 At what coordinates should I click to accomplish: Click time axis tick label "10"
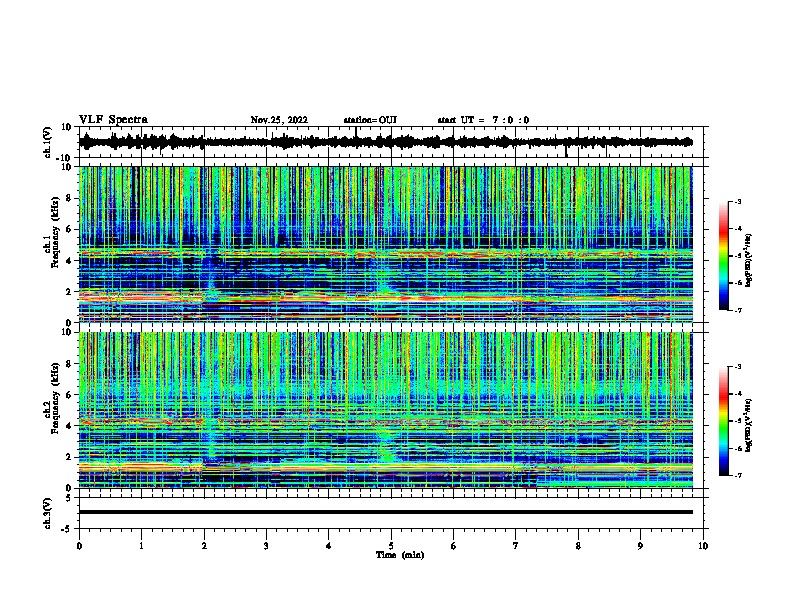pos(703,546)
